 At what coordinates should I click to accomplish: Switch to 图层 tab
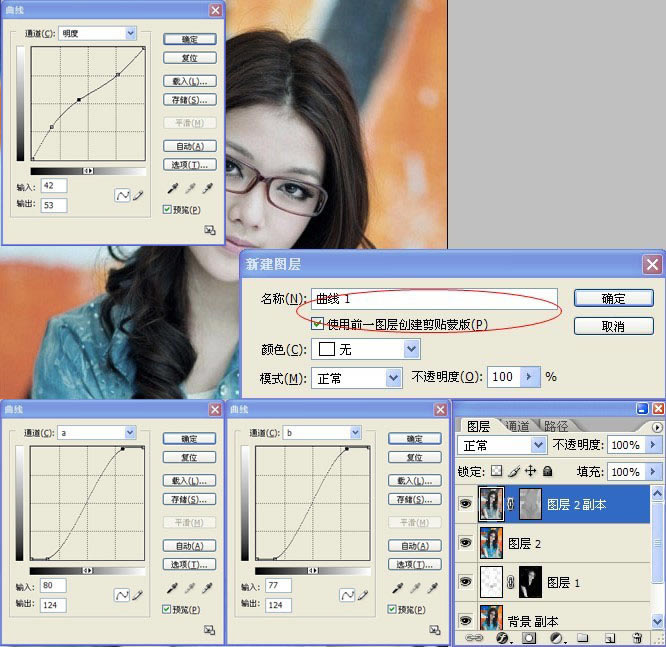(x=478, y=426)
